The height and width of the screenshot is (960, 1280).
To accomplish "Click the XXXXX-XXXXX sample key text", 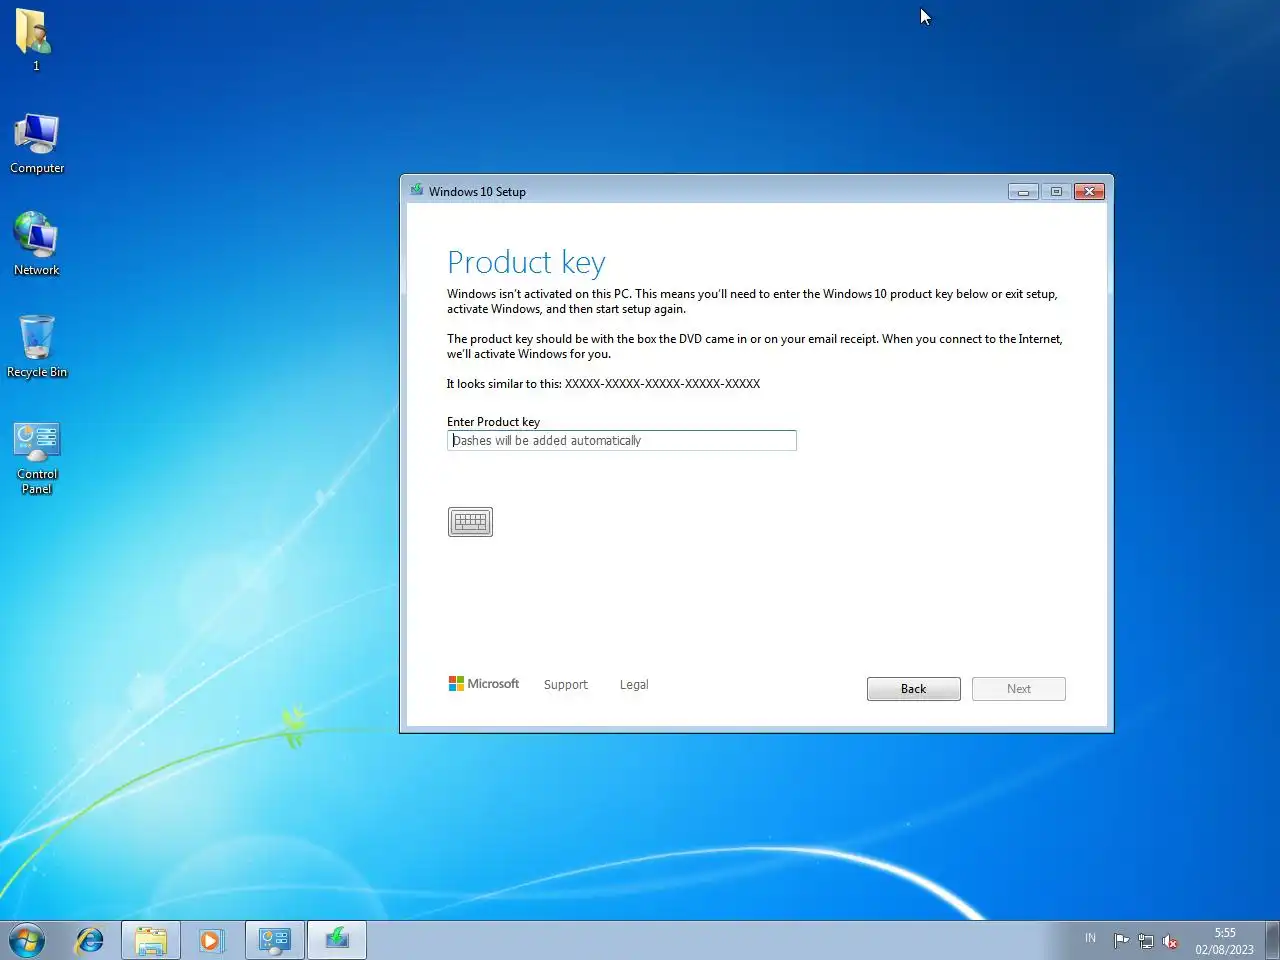I will [662, 384].
